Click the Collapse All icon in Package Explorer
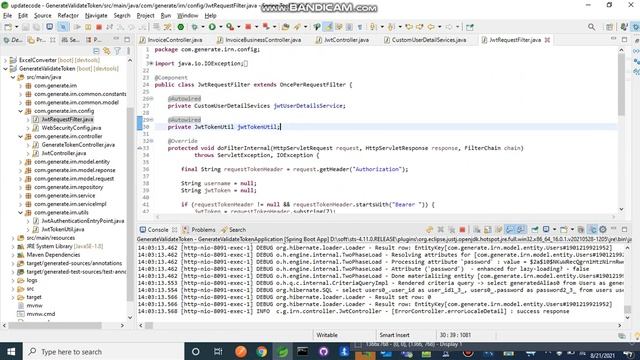This screenshot has width=640, height=360. point(96,51)
